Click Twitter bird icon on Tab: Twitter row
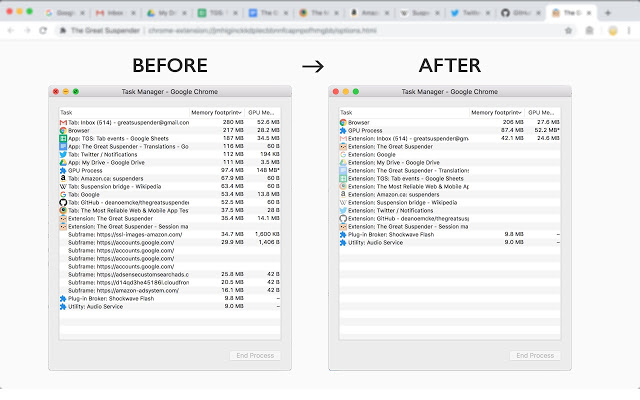This screenshot has height=400, width=640. (x=63, y=154)
